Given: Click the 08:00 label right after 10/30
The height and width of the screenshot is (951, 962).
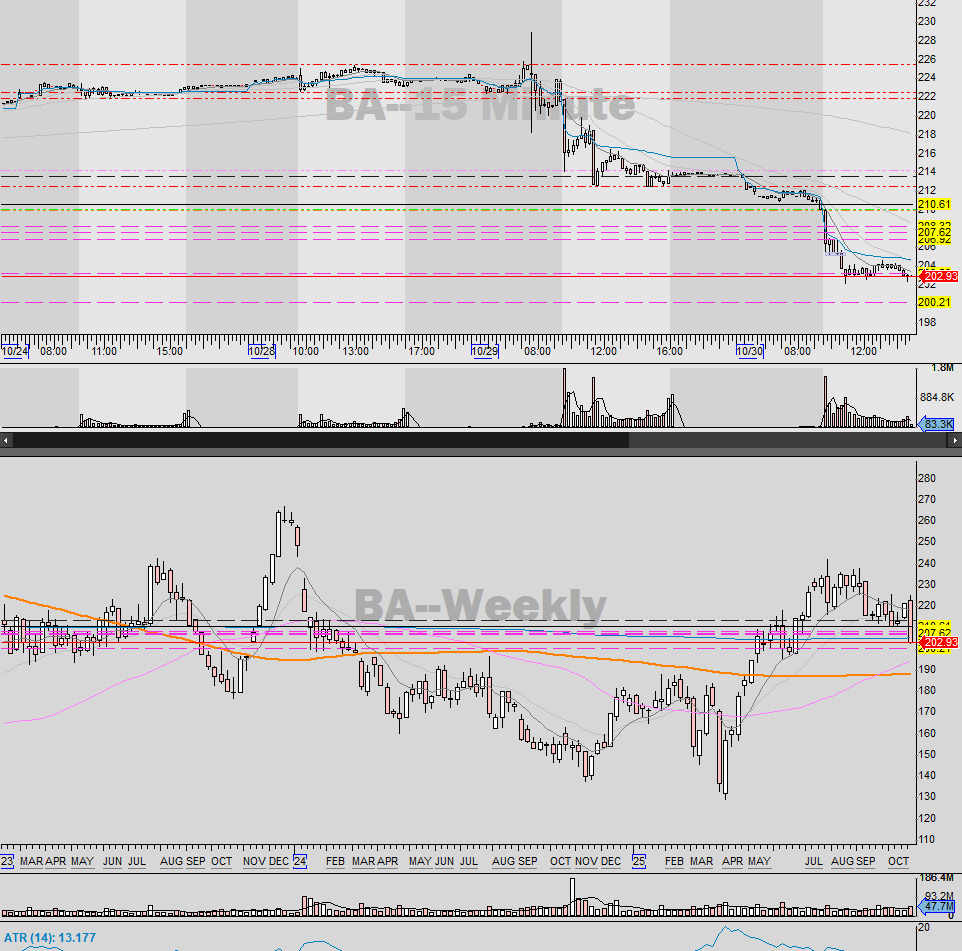Looking at the screenshot, I should tap(797, 351).
